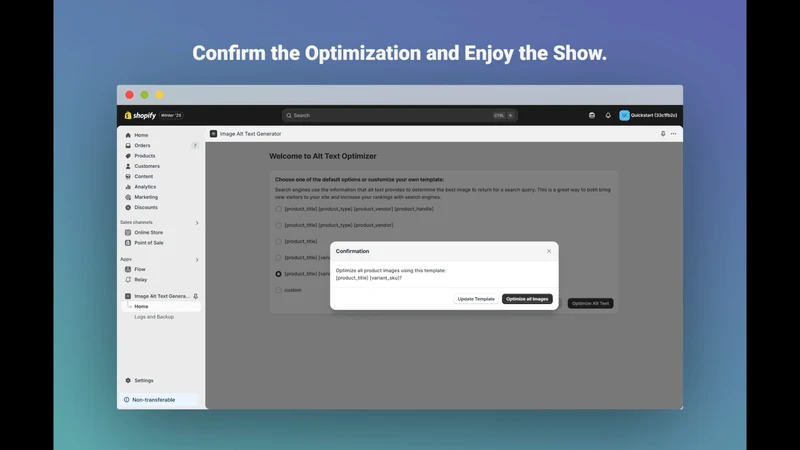
Task: Open the Flow app icon
Action: click(128, 269)
